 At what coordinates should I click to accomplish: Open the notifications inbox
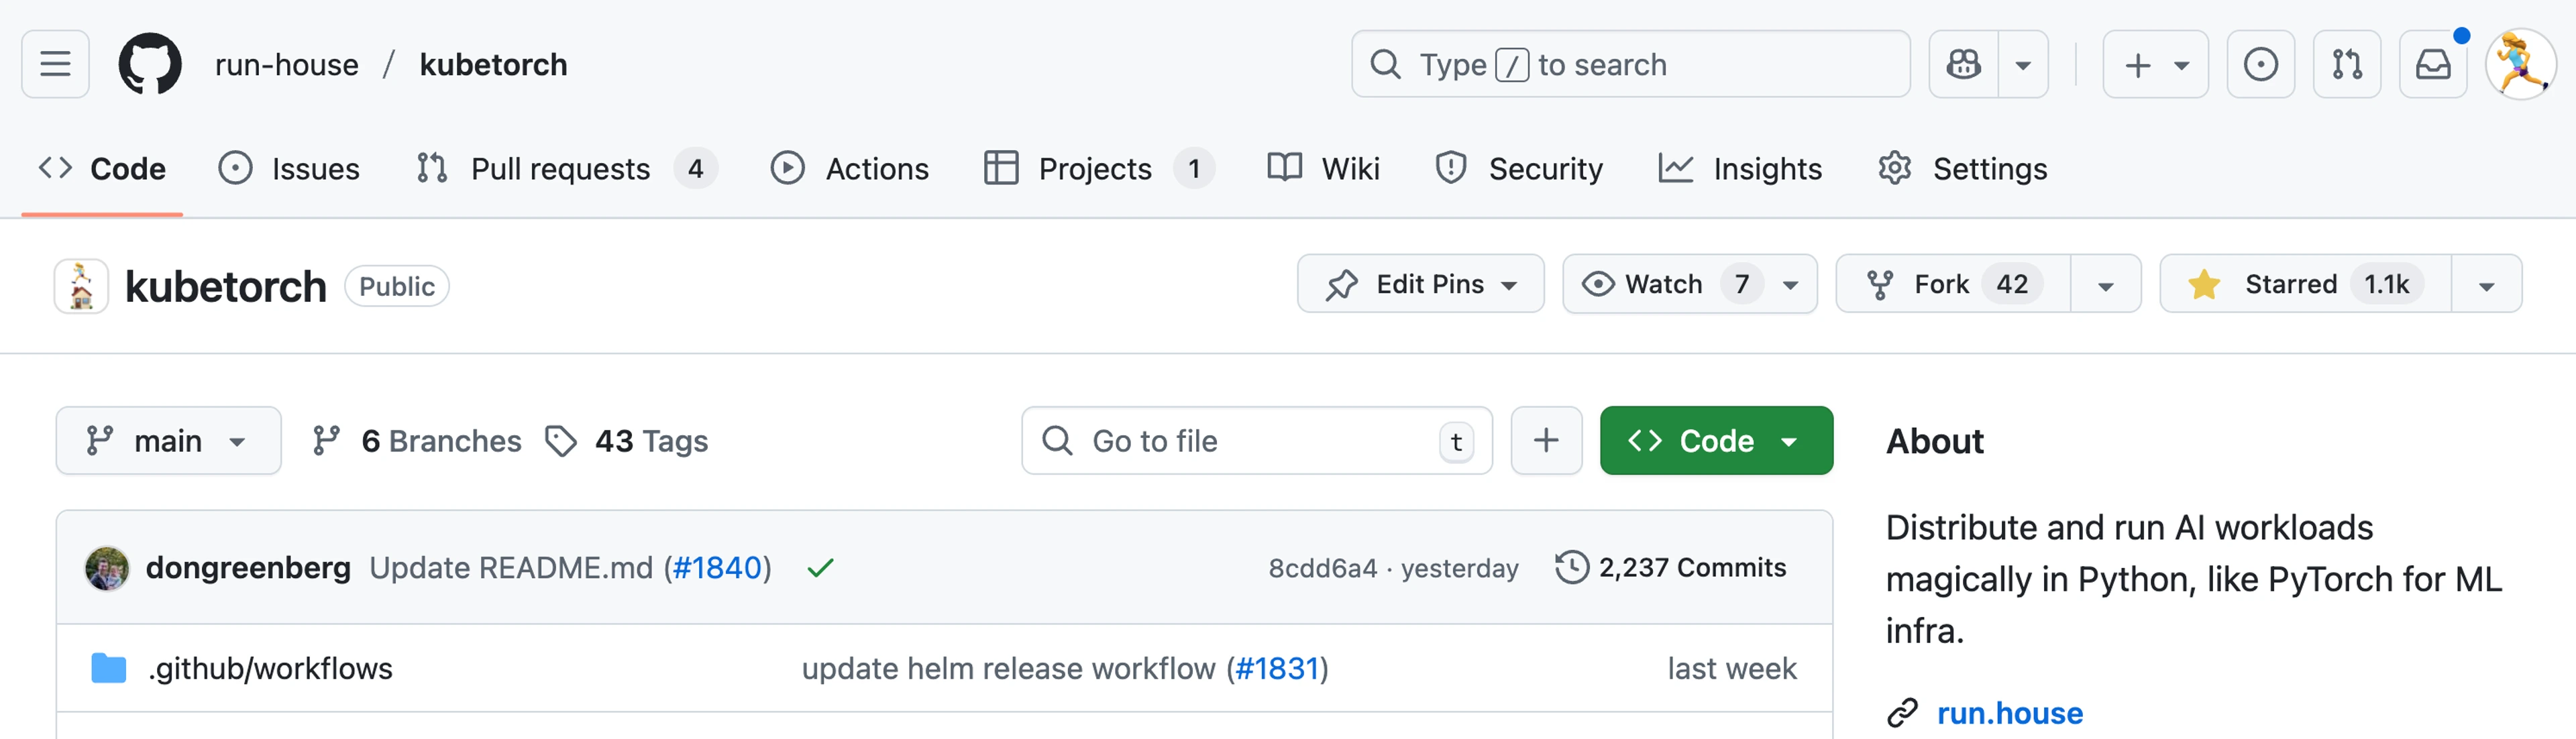pos(2433,65)
